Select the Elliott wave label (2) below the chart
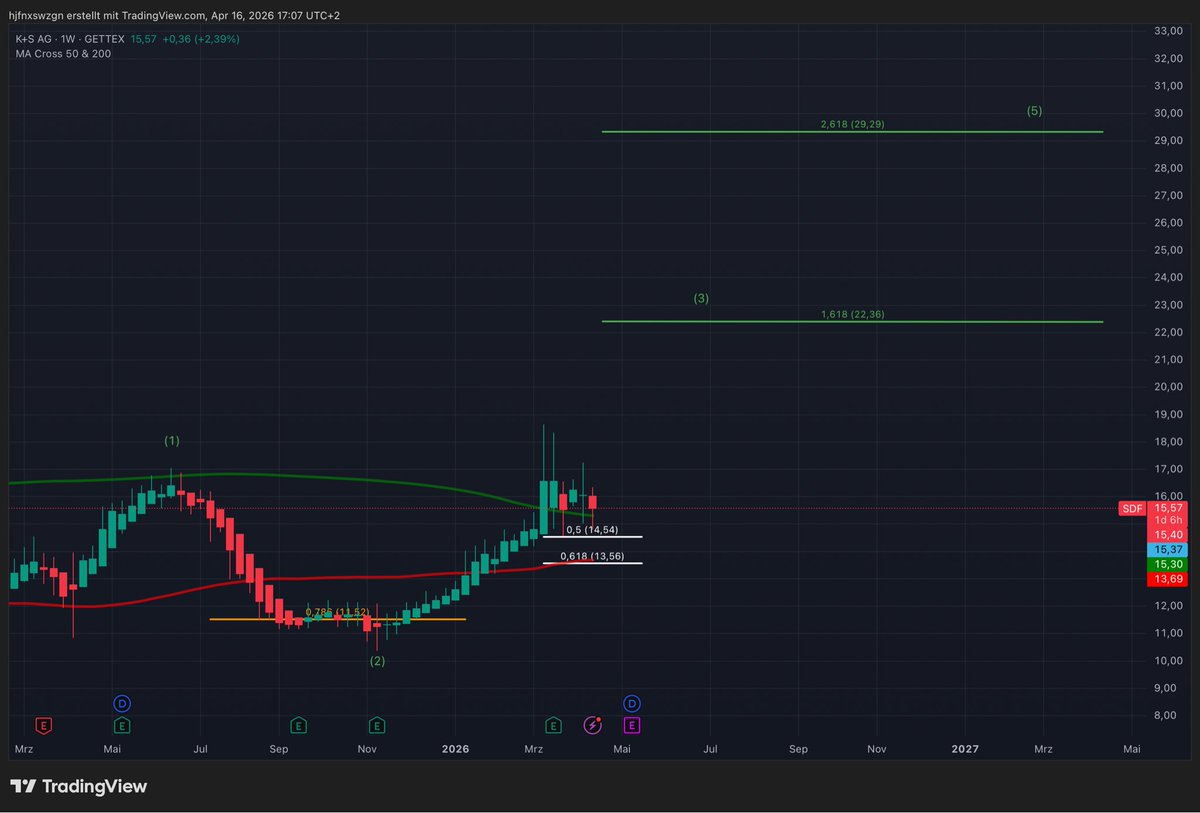Image resolution: width=1200 pixels, height=813 pixels. tap(378, 660)
